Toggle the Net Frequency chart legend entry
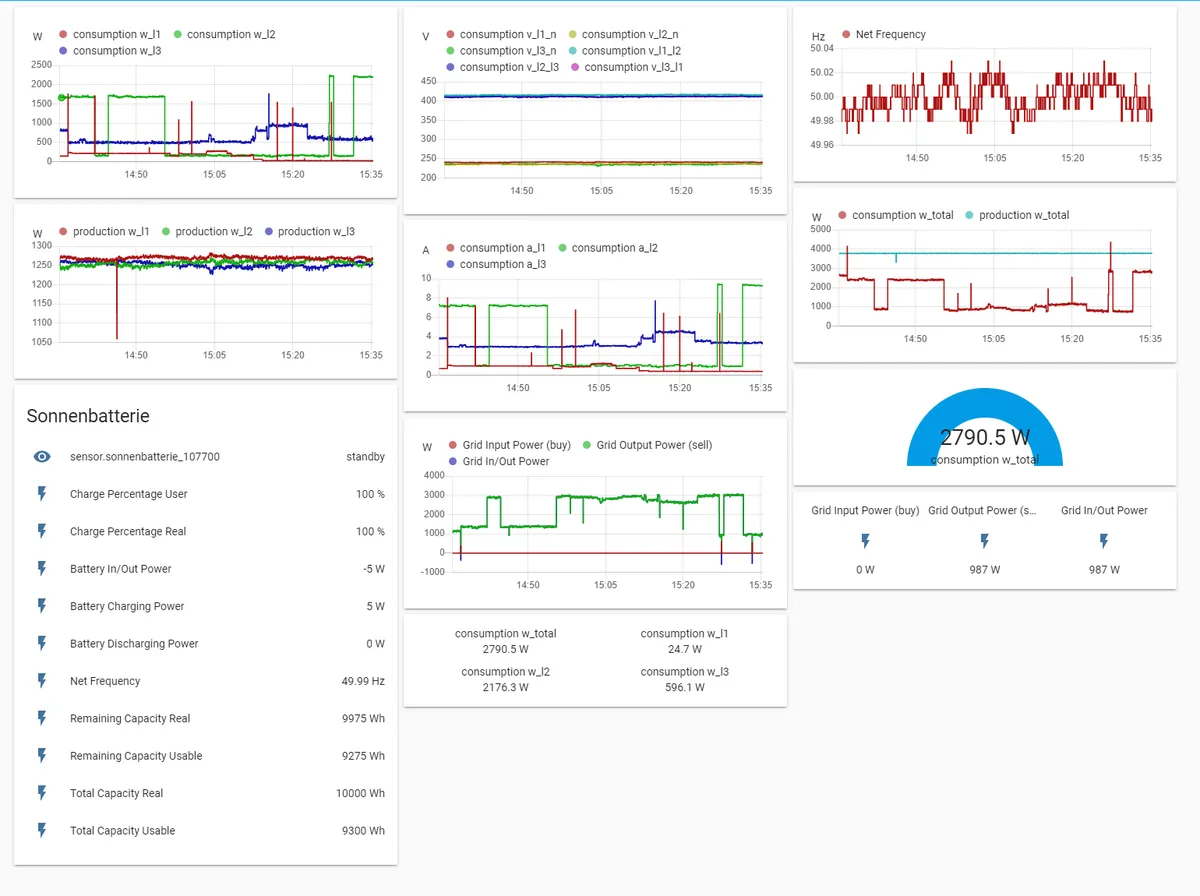 click(884, 34)
